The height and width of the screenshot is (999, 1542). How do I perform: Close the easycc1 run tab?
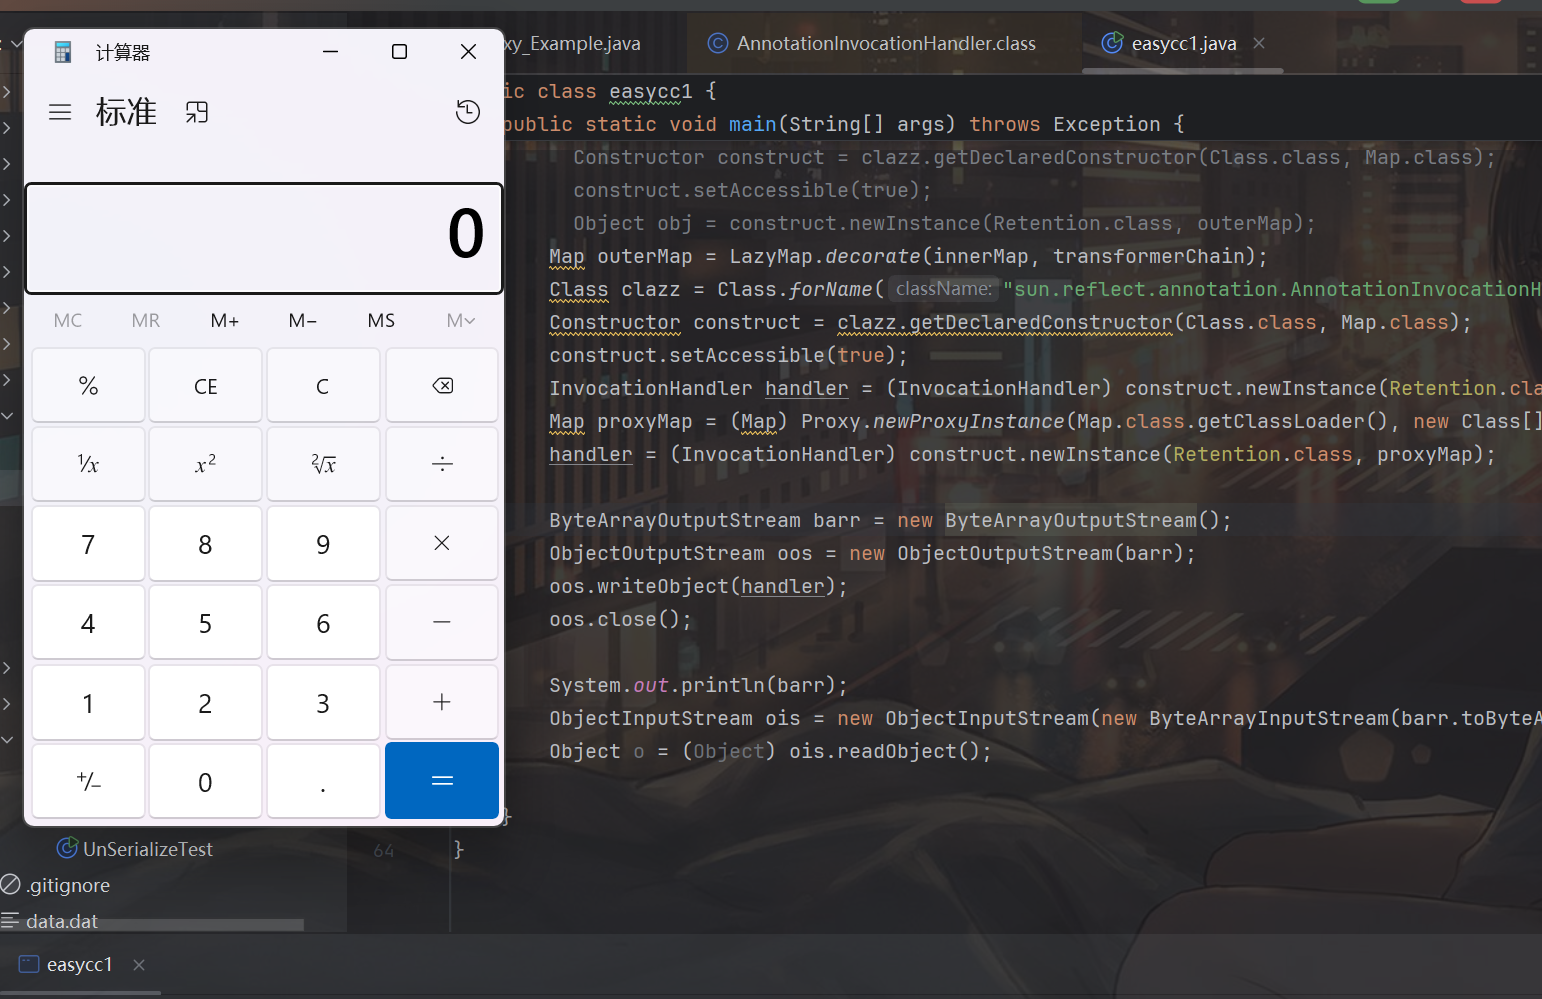coord(139,965)
